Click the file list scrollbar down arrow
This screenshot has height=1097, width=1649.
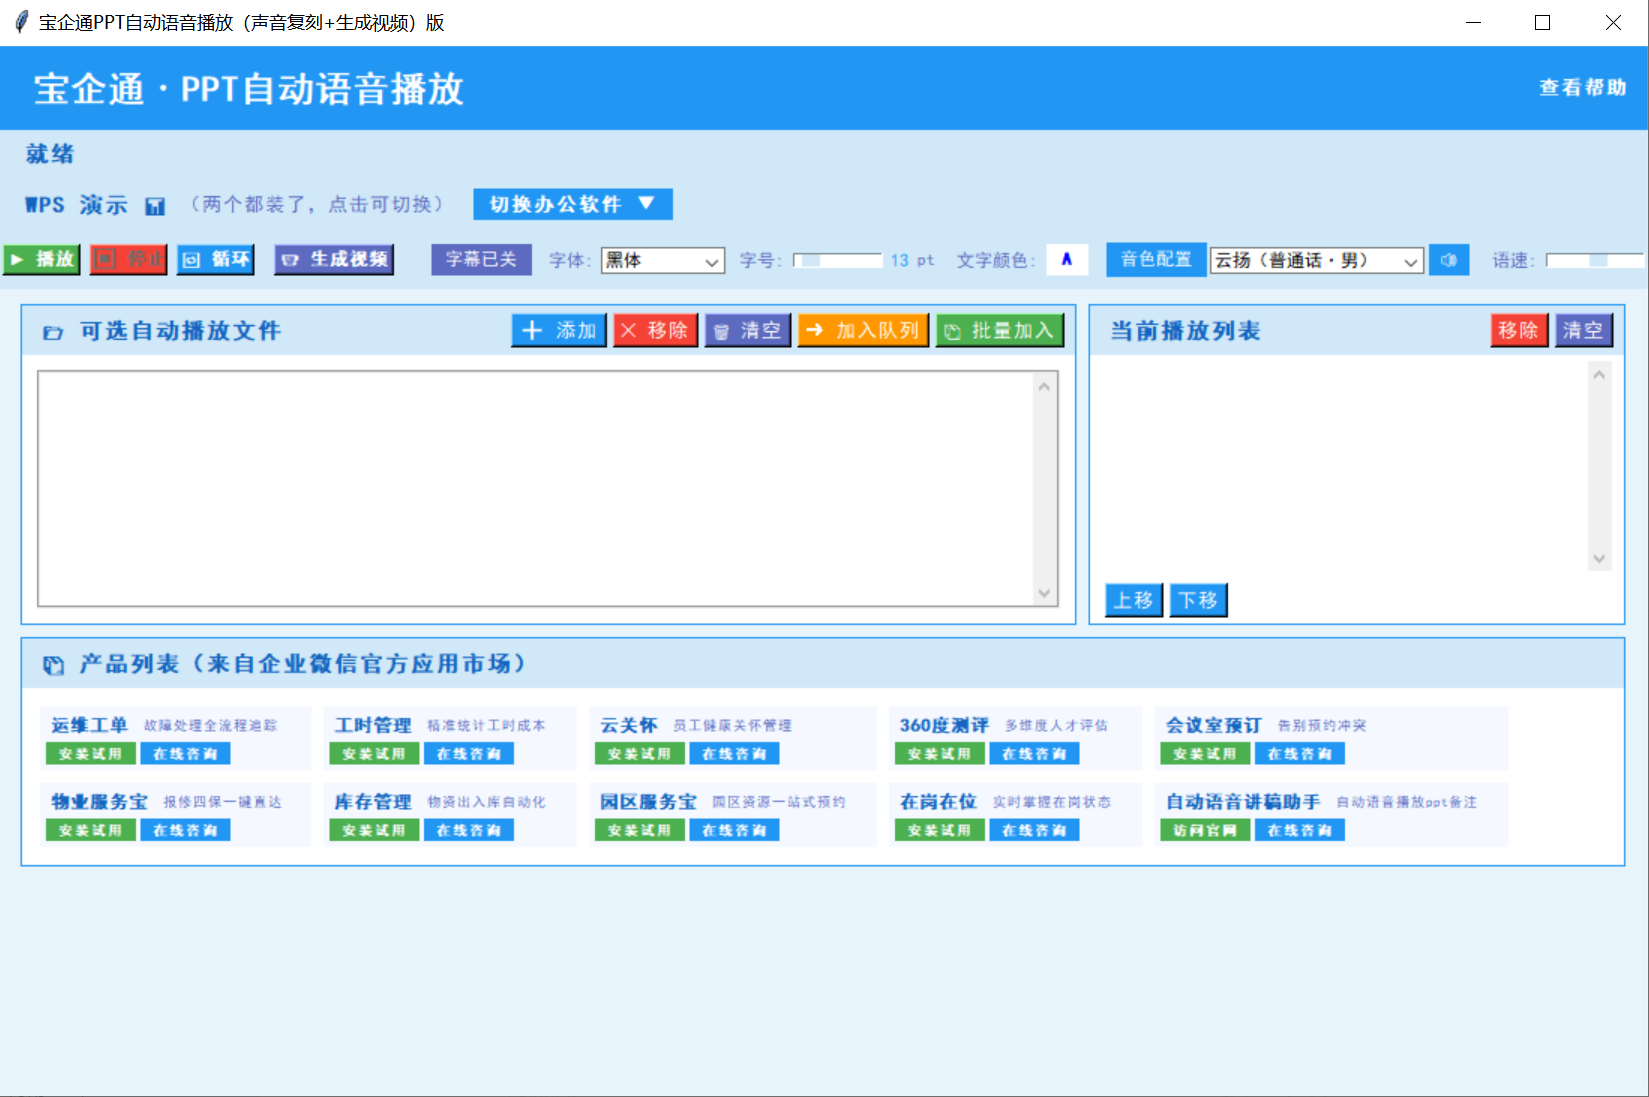tap(1045, 593)
